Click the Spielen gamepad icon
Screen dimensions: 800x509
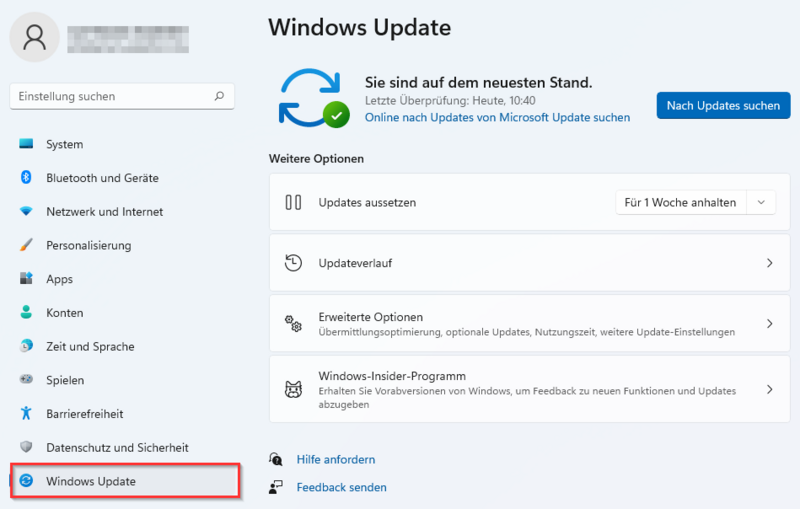click(26, 379)
